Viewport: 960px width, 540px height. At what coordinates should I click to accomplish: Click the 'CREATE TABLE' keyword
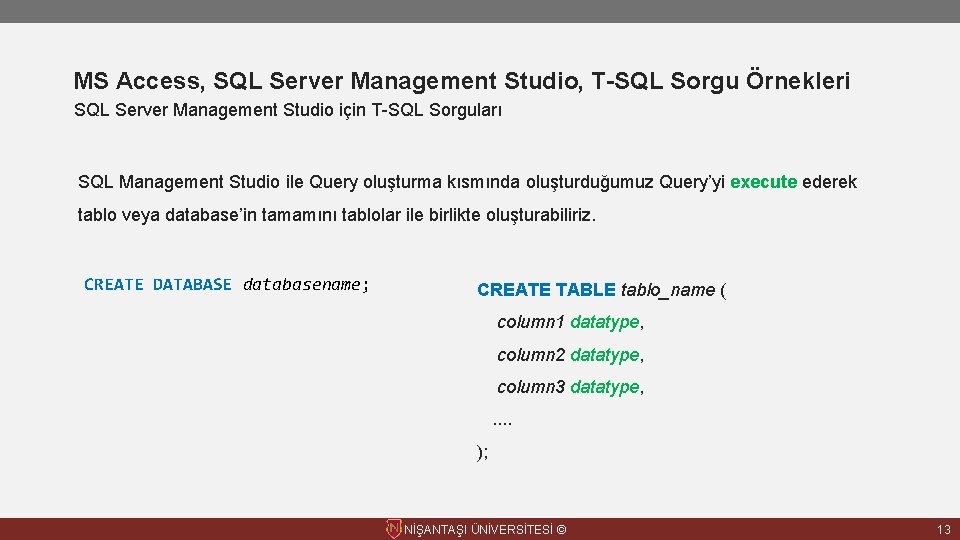click(546, 290)
